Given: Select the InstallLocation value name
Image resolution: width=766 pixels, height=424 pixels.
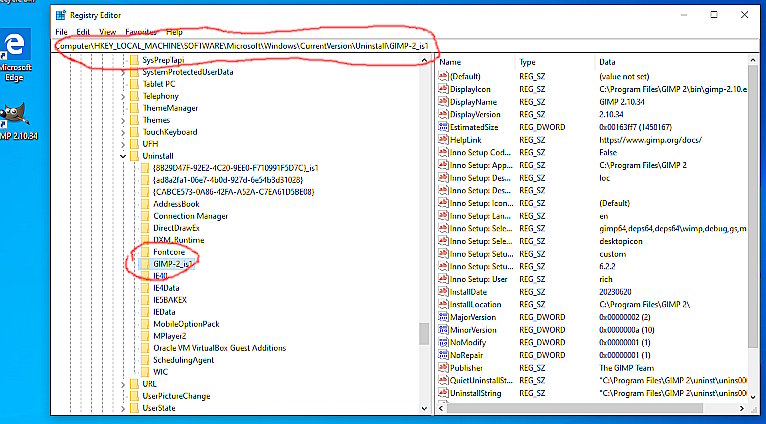Looking at the screenshot, I should tap(475, 304).
